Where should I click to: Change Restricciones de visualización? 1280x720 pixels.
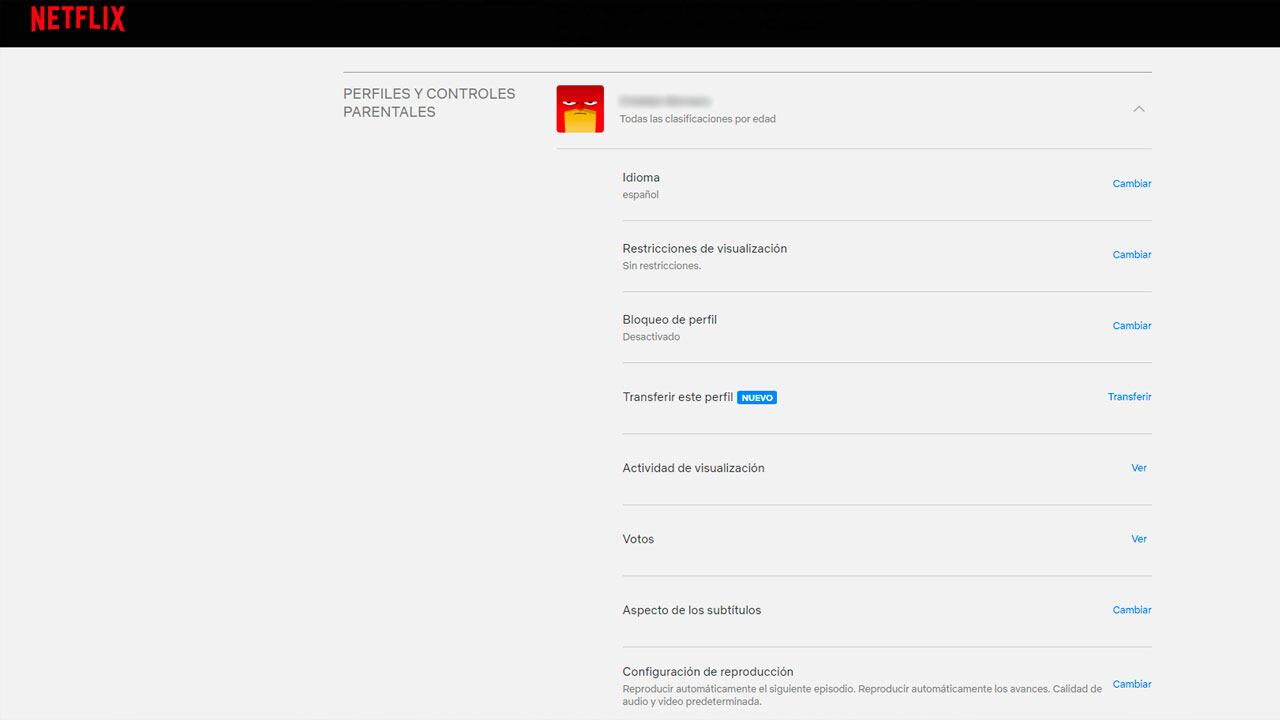(x=1131, y=255)
